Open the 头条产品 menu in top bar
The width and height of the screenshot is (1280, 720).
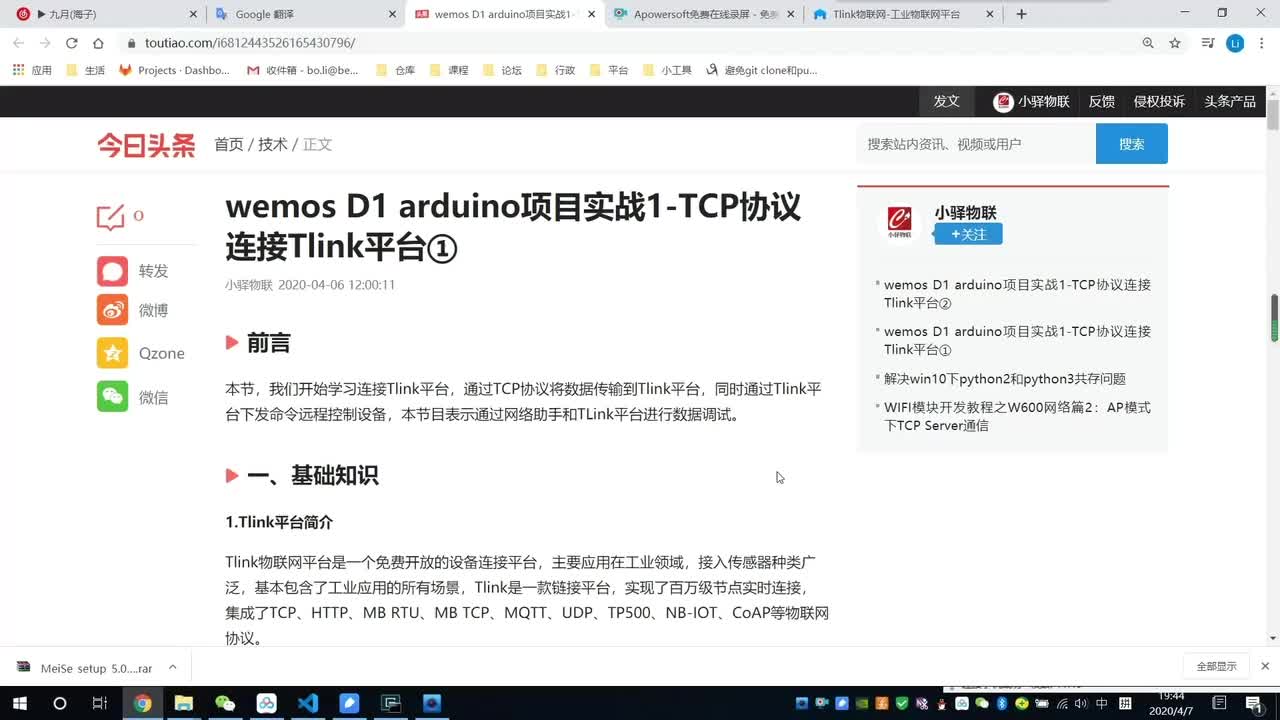click(x=1230, y=101)
